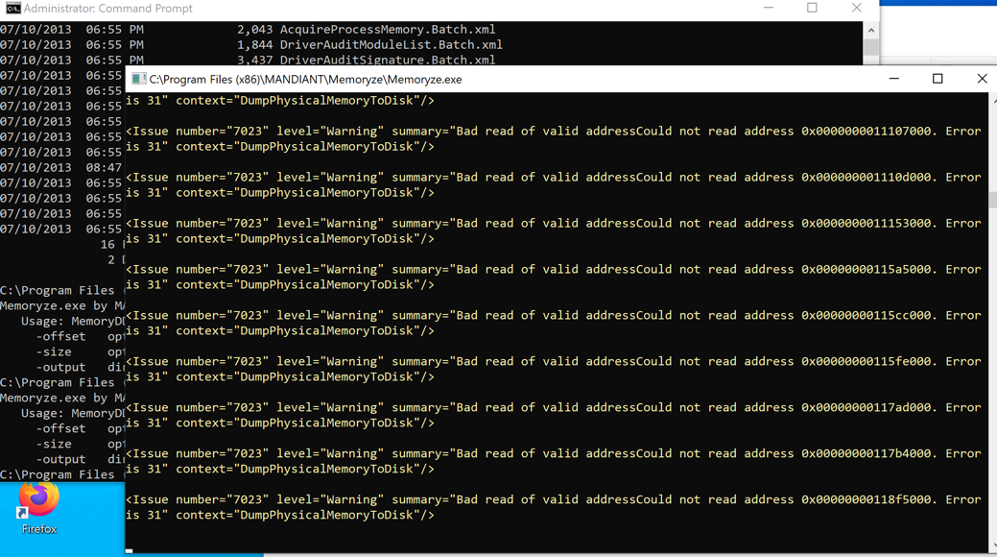Click the Command Prompt scrollbar thumb
Screen dimensions: 998x558
point(871,47)
